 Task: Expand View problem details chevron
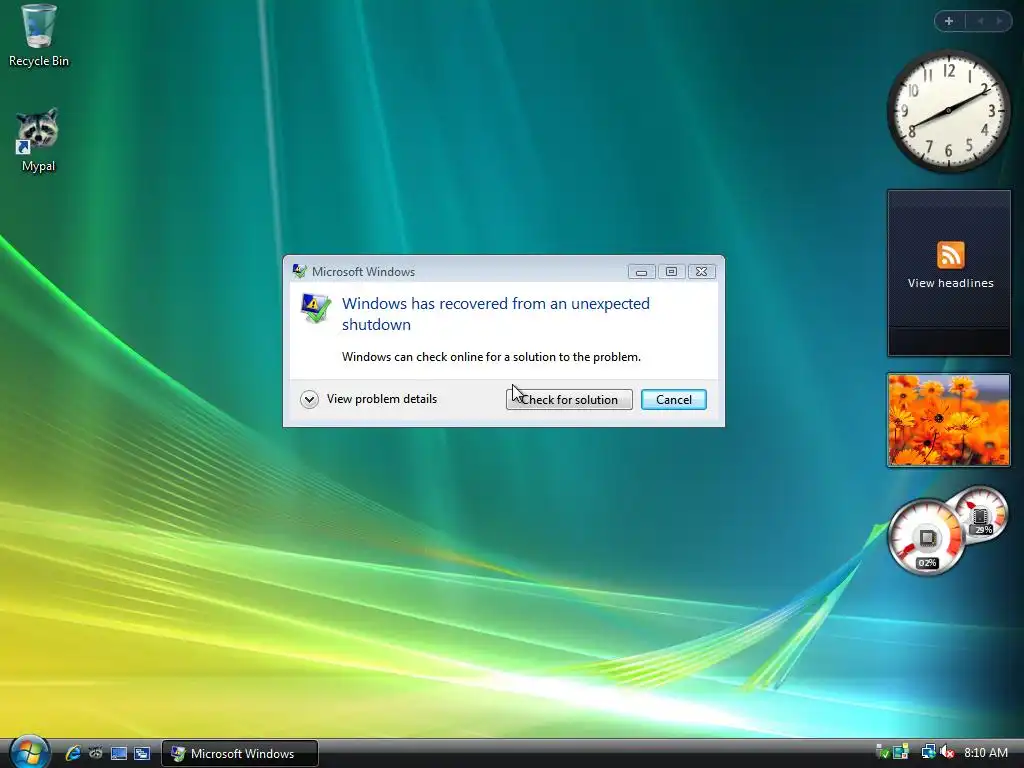tap(310, 399)
